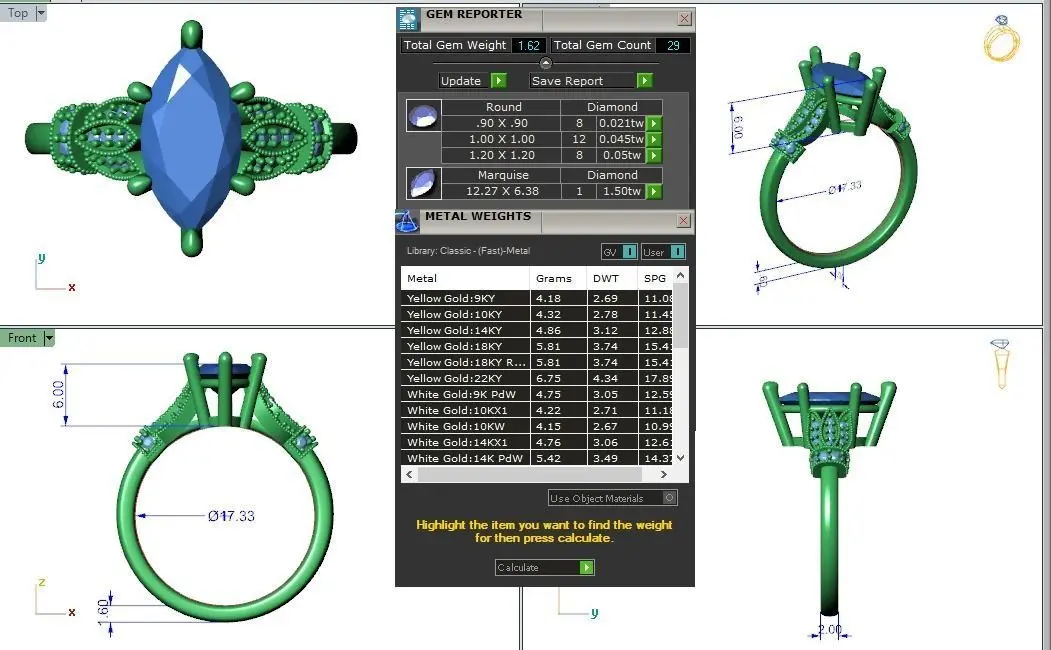This screenshot has height=650, width=1051.
Task: Close the Metal Weights panel
Action: (x=683, y=220)
